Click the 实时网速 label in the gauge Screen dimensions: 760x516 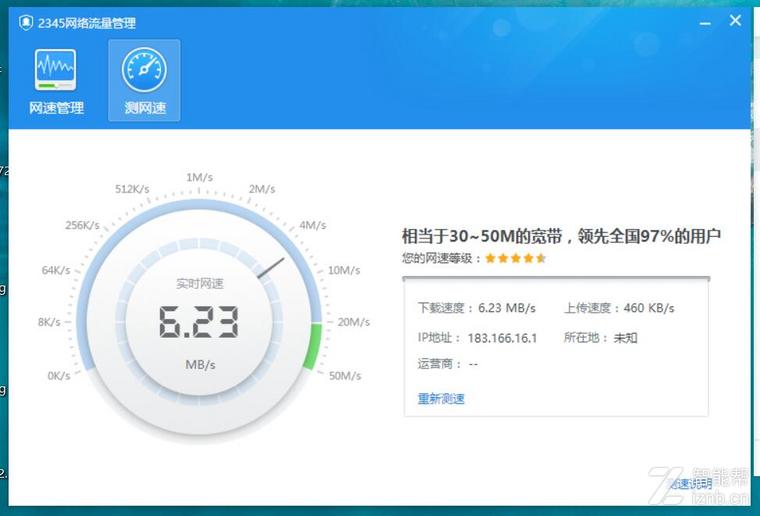[x=200, y=283]
